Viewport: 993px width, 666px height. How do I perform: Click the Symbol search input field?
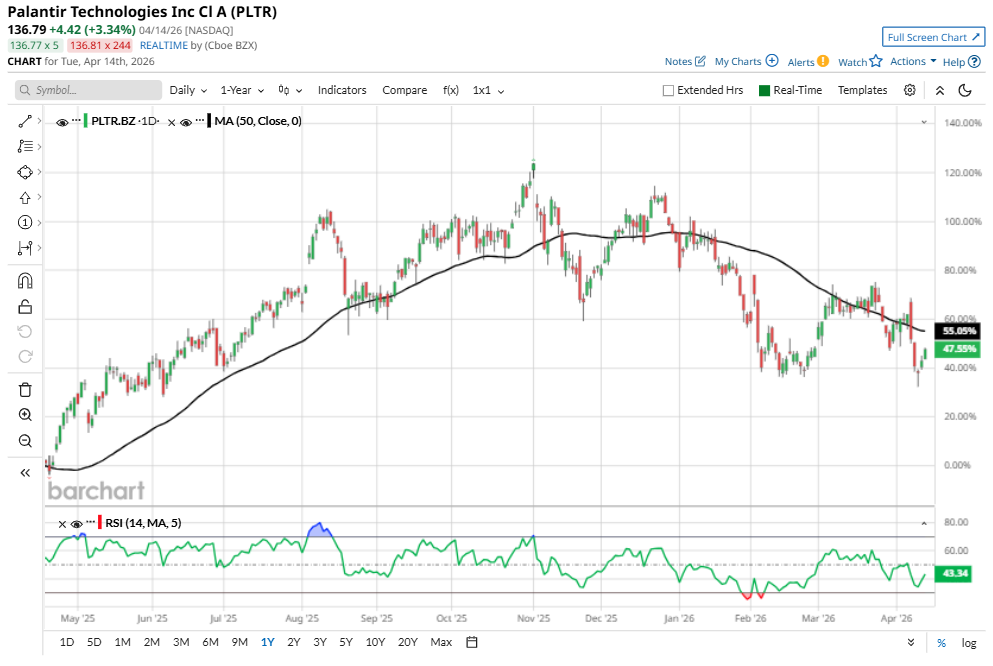click(90, 90)
